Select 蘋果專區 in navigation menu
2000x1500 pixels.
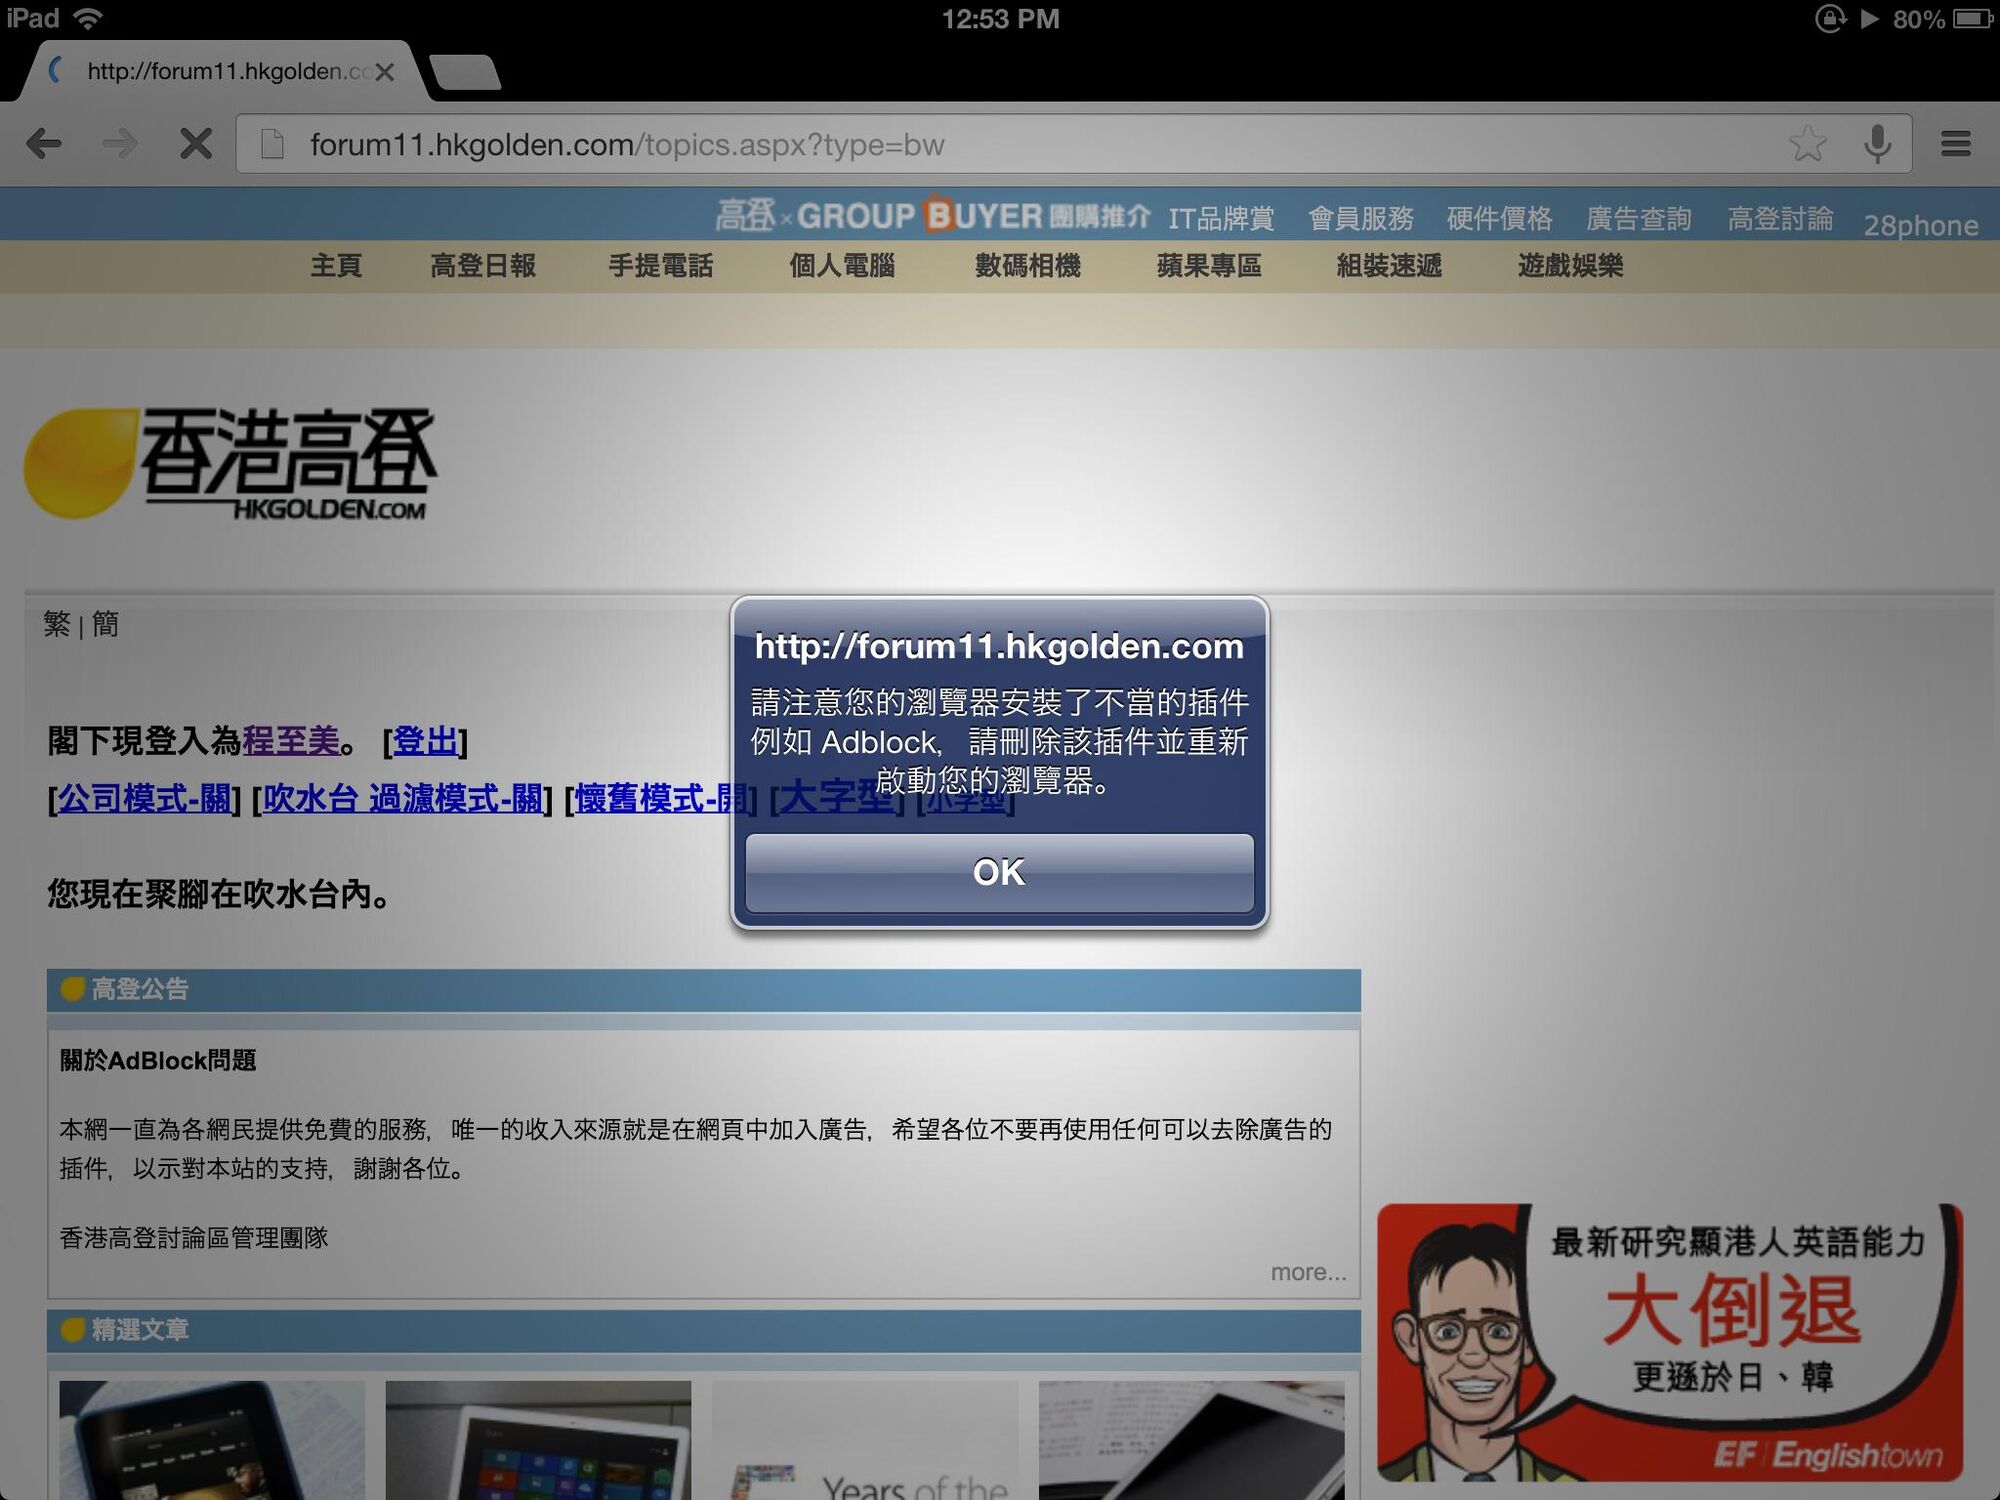[x=1209, y=265]
